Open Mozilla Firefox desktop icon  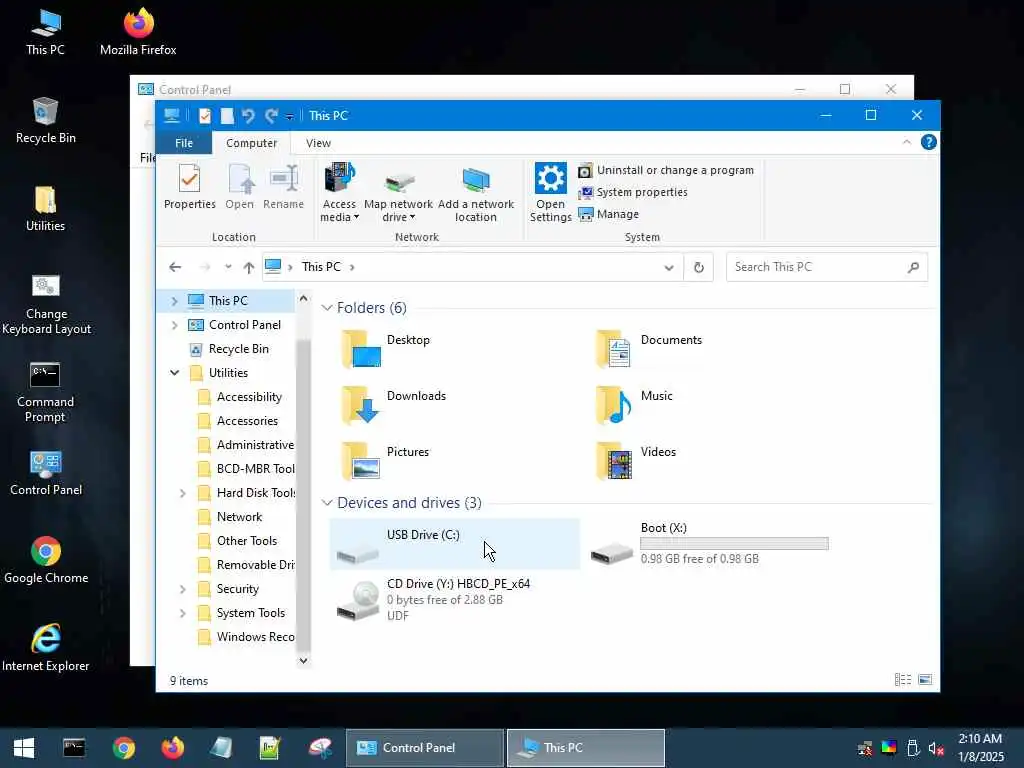click(138, 31)
